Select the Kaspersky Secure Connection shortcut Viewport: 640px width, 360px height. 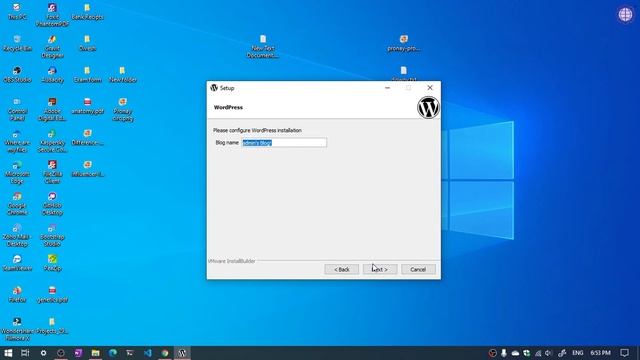click(52, 141)
